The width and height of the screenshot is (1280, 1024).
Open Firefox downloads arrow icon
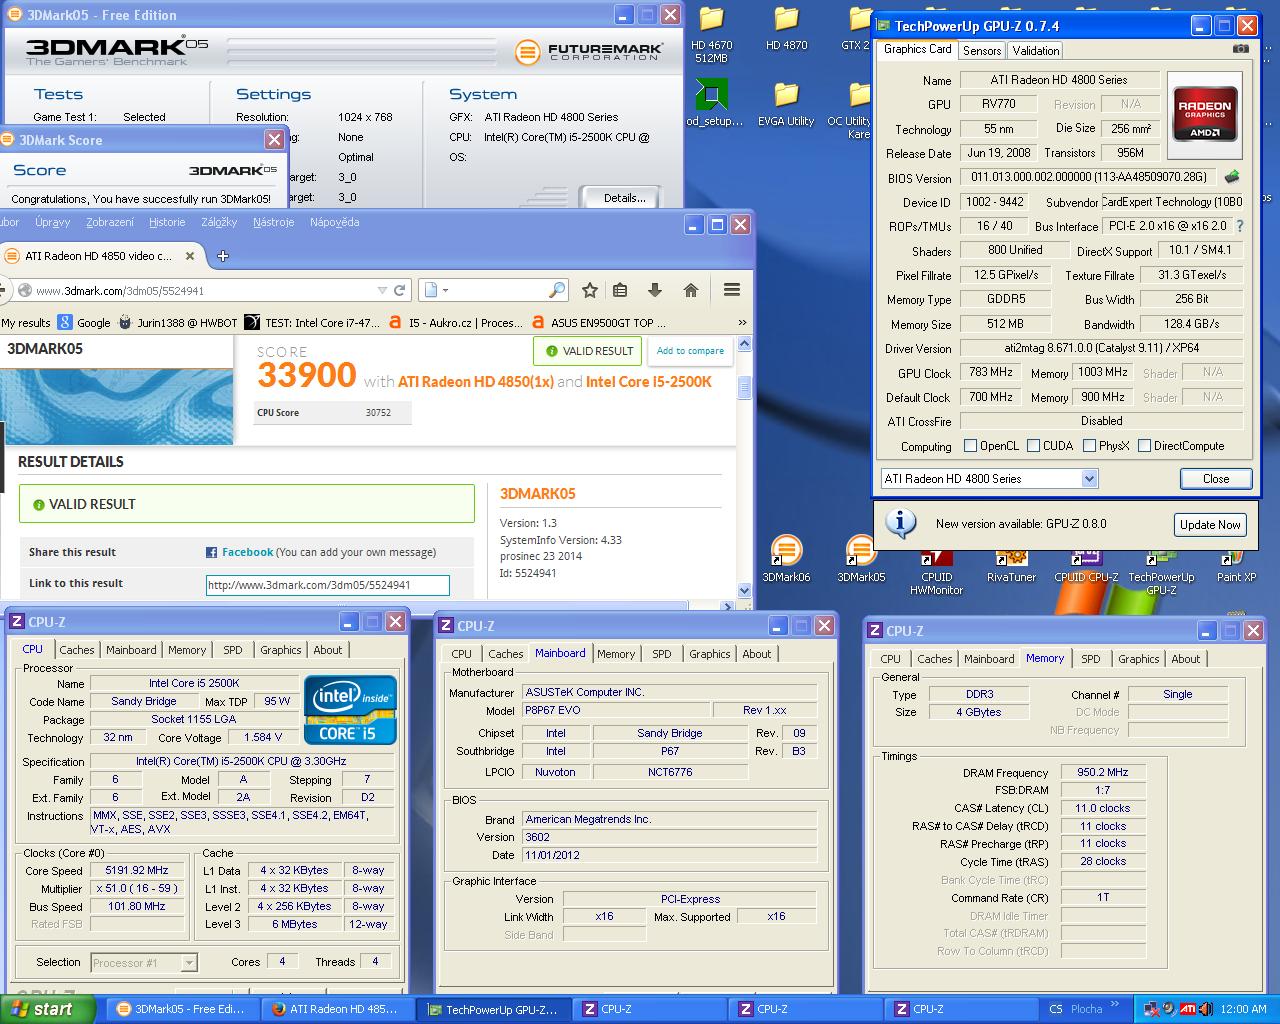click(x=655, y=290)
